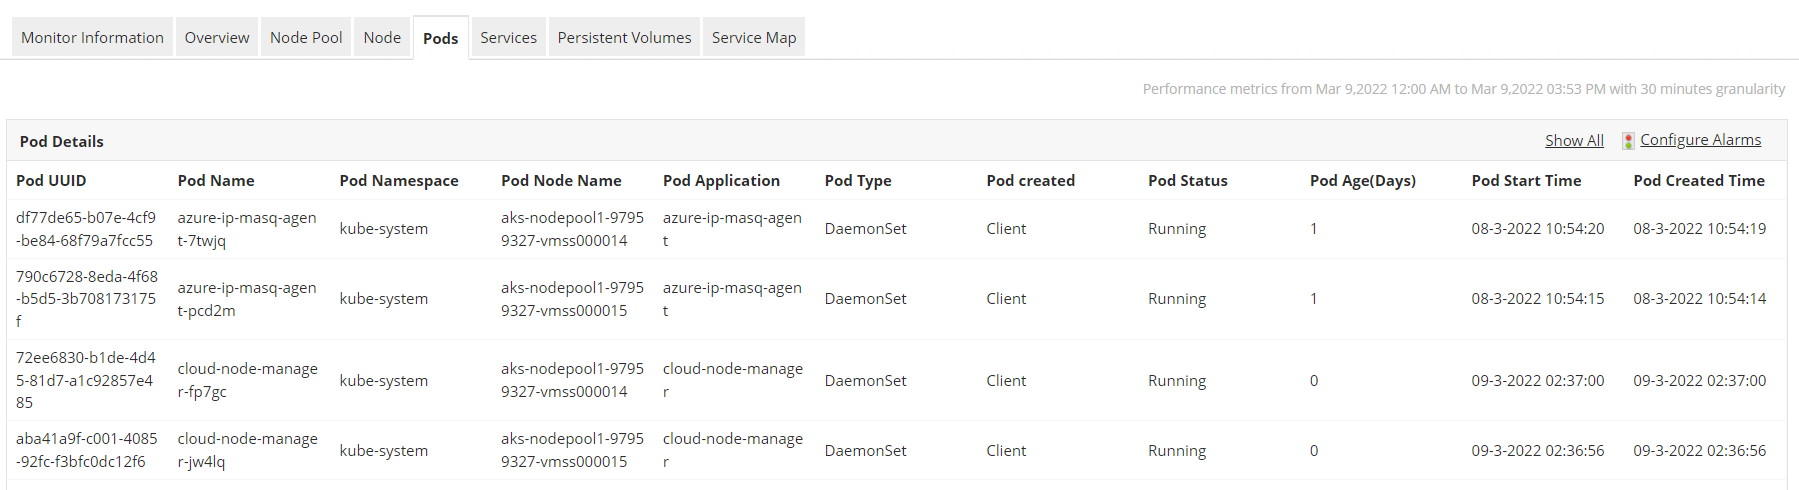Open the Node Pool tab
Viewport: 1799px width, 490px height.
click(306, 38)
